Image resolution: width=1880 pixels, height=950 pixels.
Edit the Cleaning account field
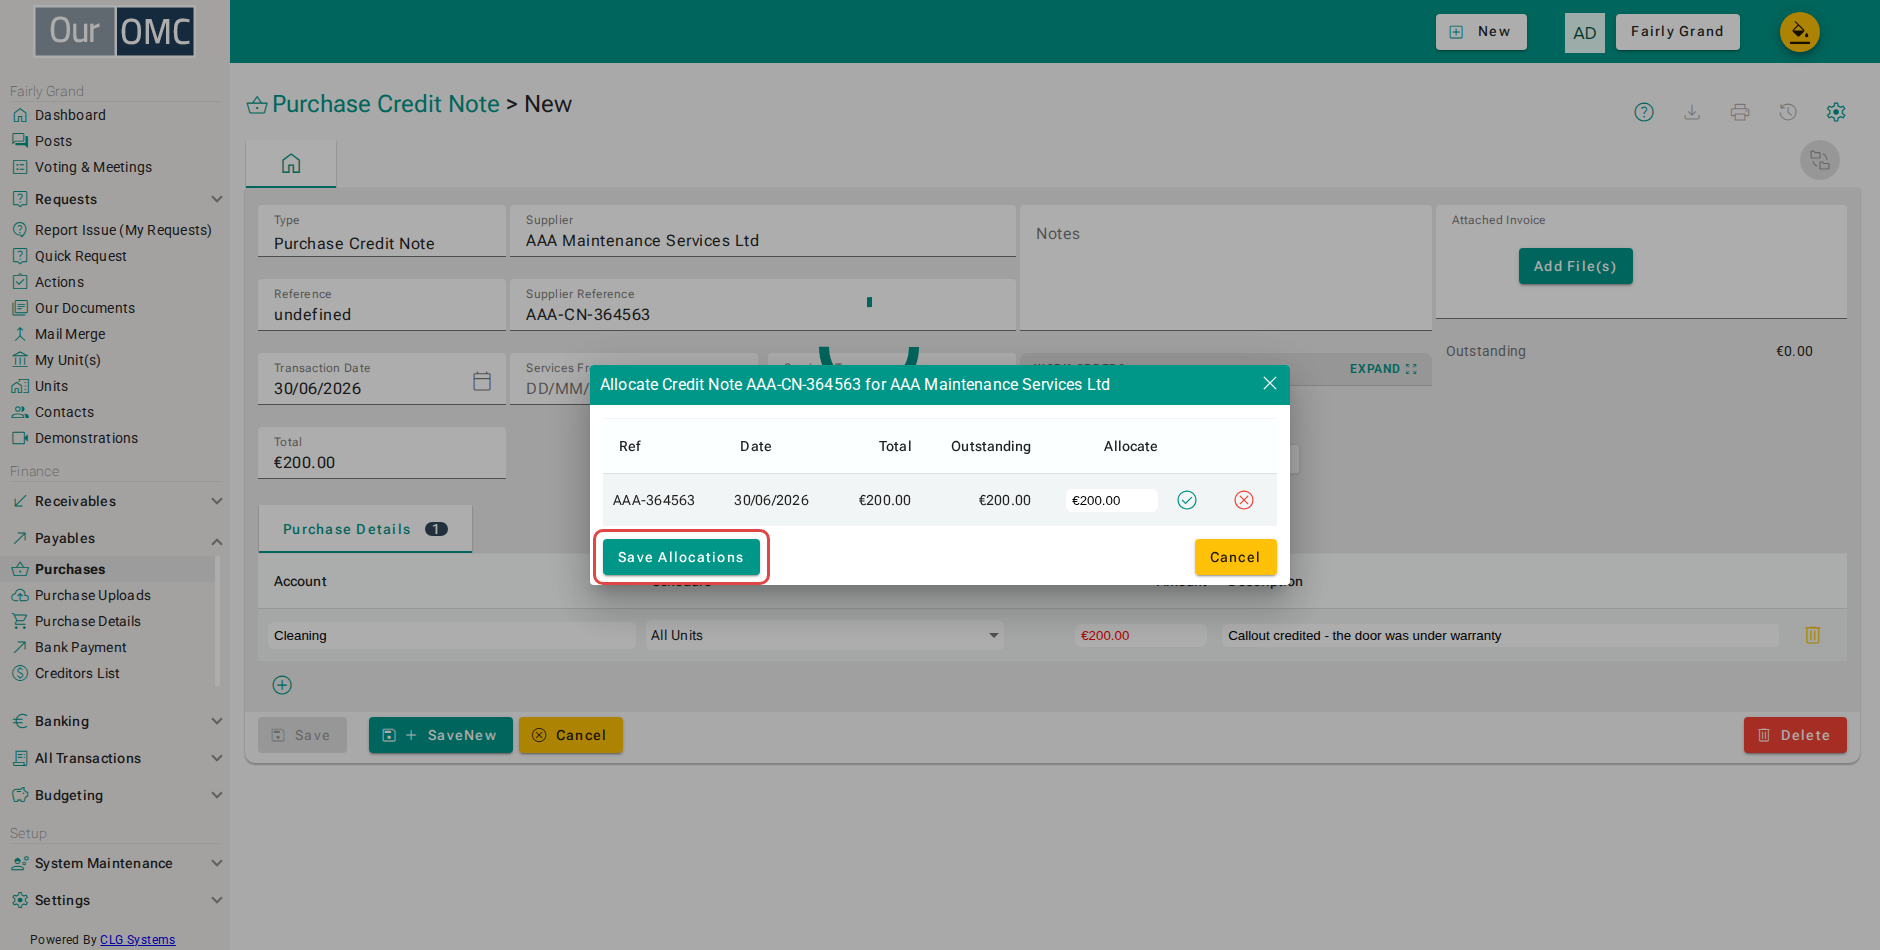coord(451,635)
